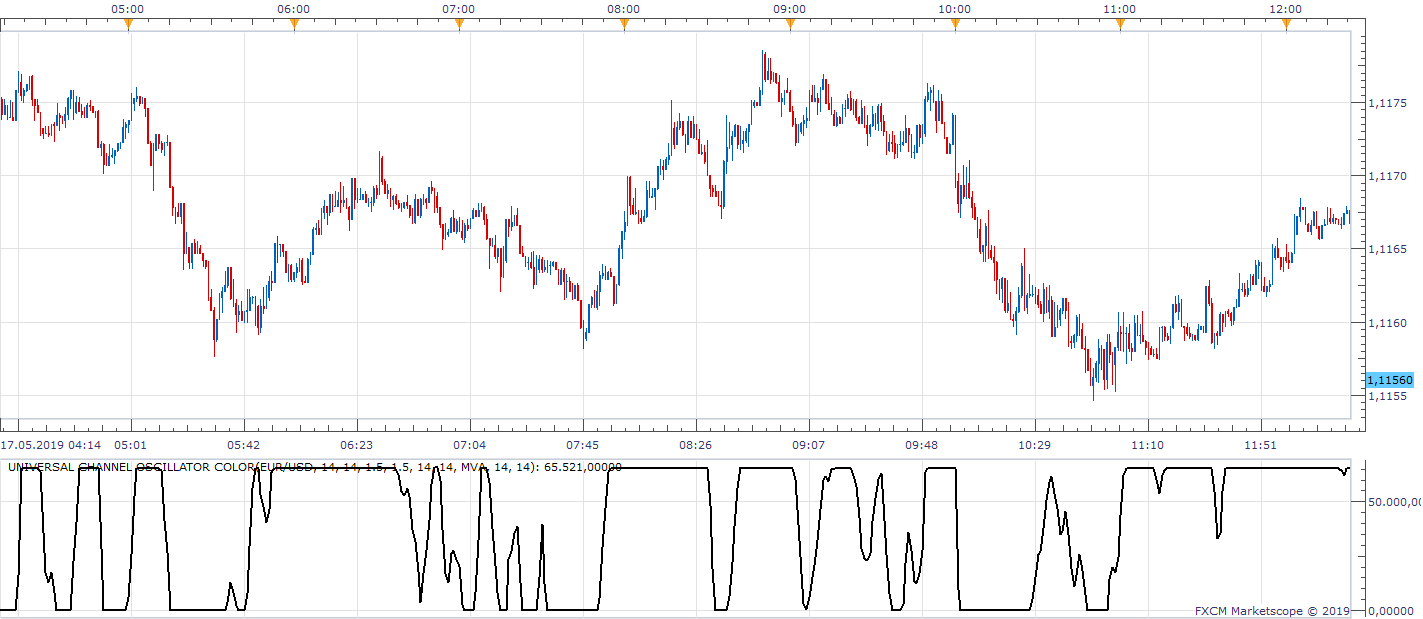Screen dimensions: 1423x619
Task: Click the blue 1,11560 current price label
Action: pyautogui.click(x=1390, y=380)
